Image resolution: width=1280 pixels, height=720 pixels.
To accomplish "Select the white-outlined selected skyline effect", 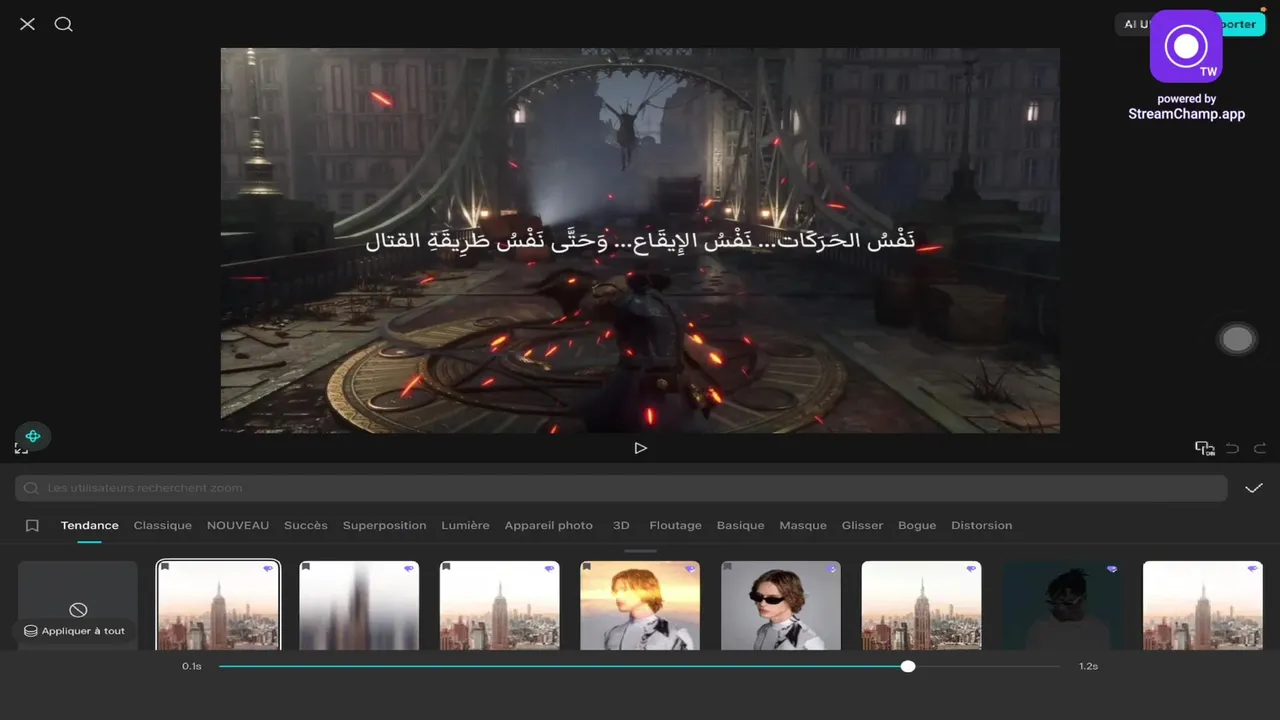I will [x=218, y=605].
